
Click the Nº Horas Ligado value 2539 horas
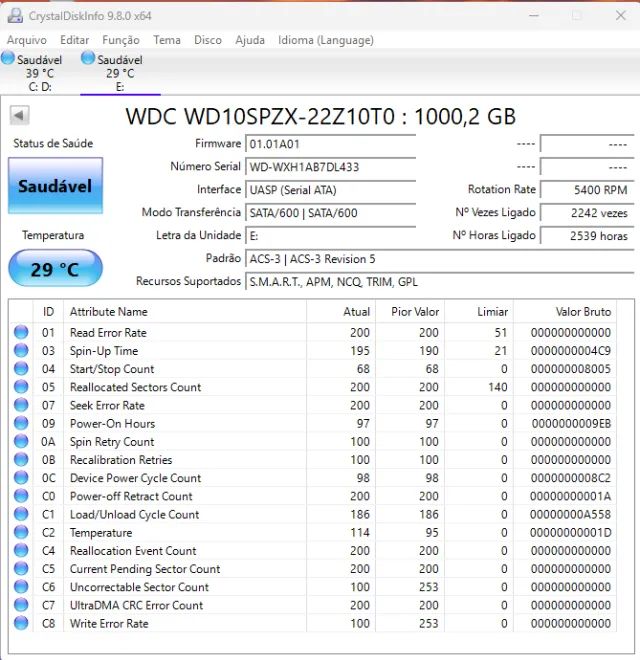[587, 236]
